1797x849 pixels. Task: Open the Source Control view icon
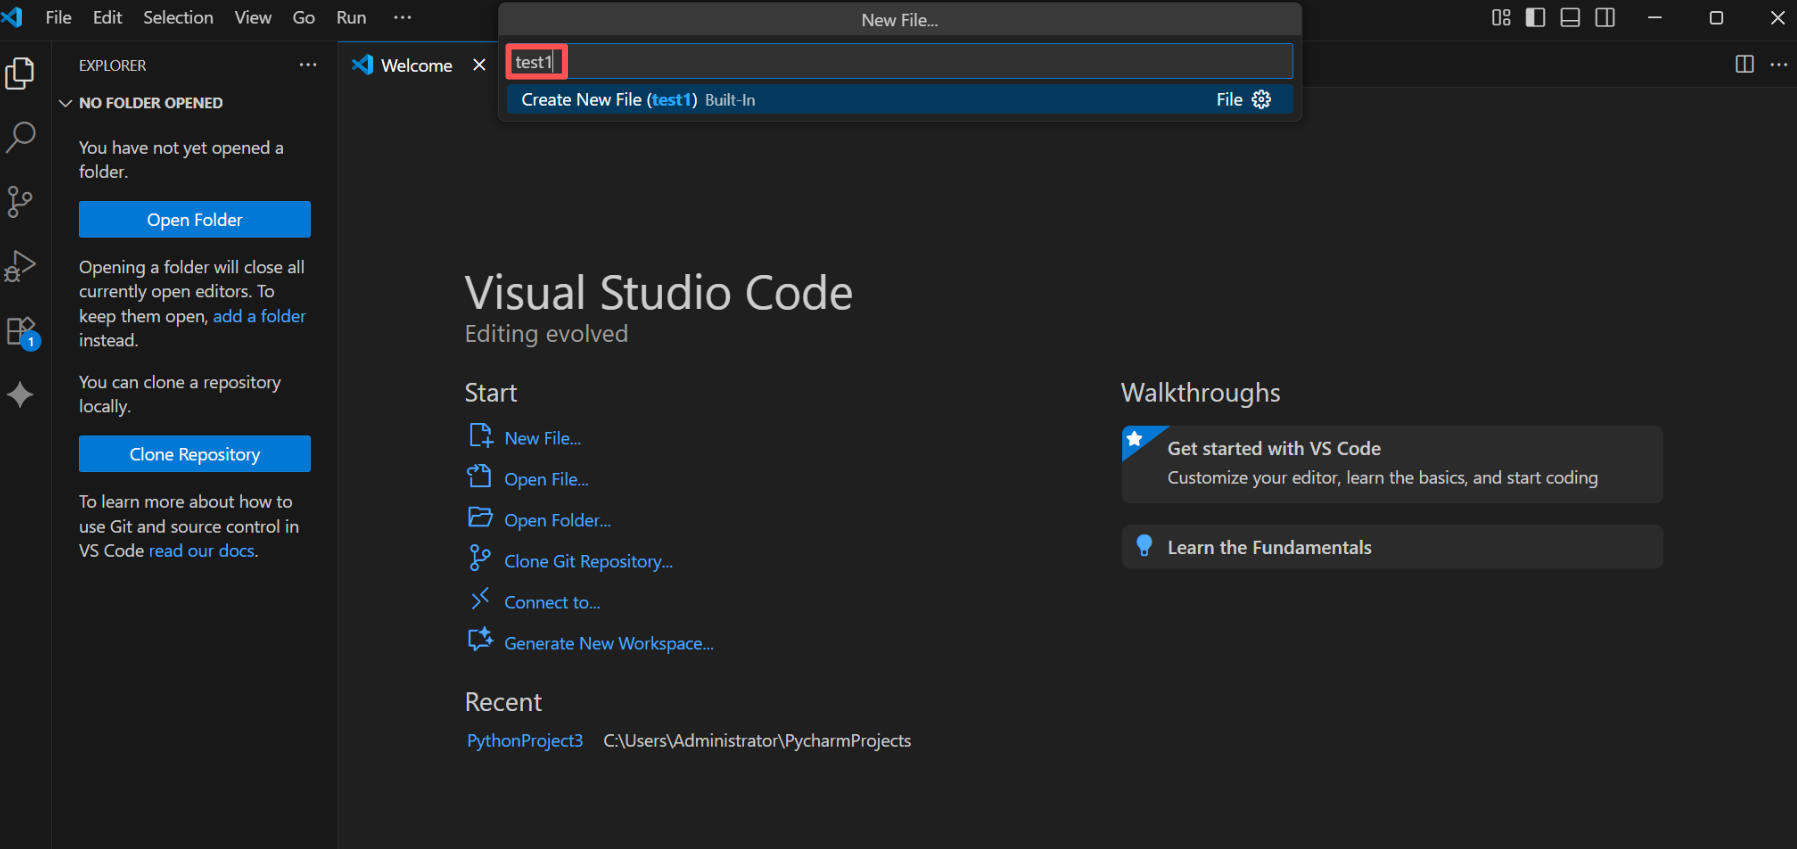pyautogui.click(x=20, y=201)
